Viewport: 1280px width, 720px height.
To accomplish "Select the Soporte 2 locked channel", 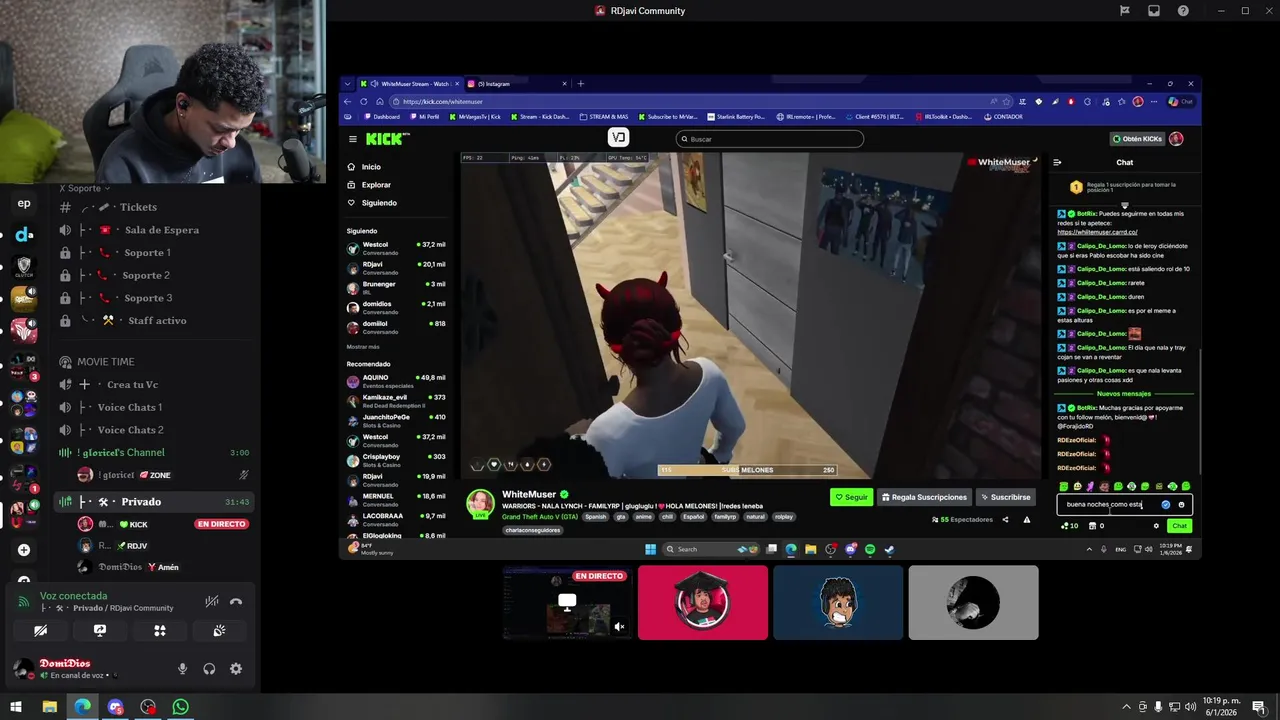I will [155, 275].
